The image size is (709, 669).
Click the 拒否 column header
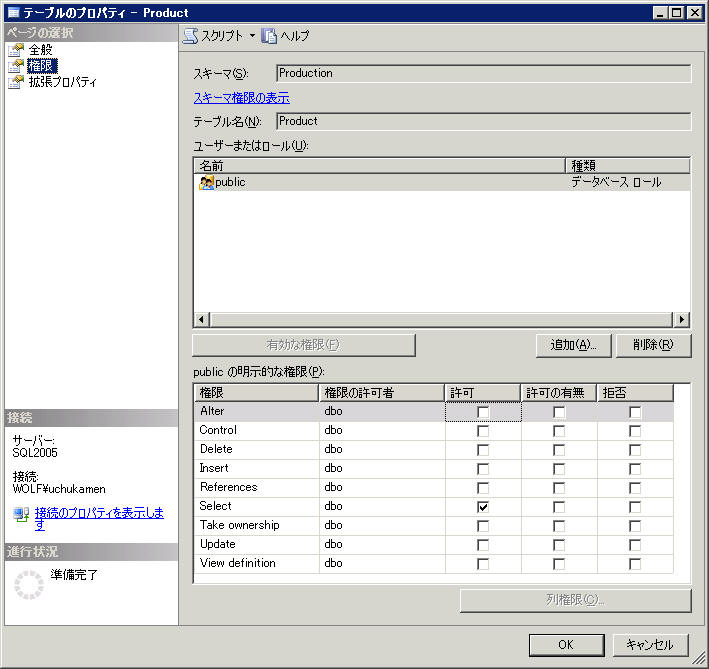tap(635, 393)
